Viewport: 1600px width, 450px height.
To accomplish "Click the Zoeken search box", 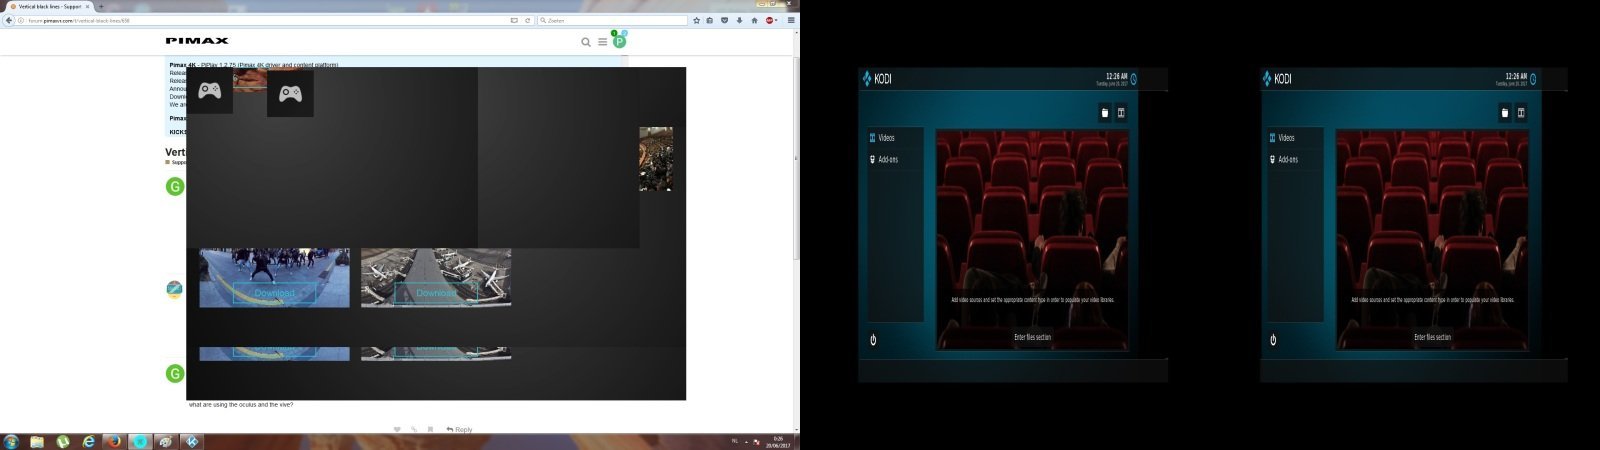I will 612,20.
